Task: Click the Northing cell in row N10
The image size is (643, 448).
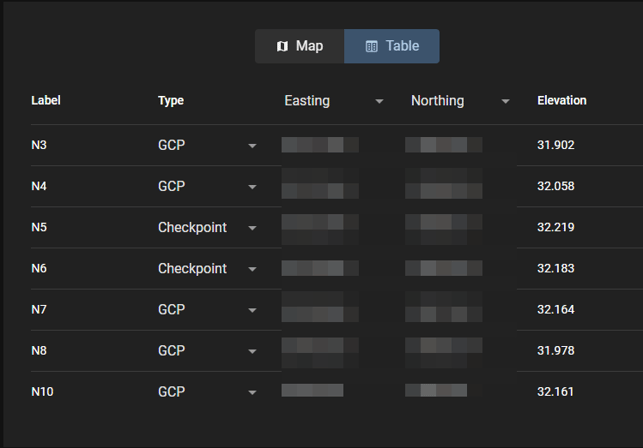Action: tap(436, 390)
